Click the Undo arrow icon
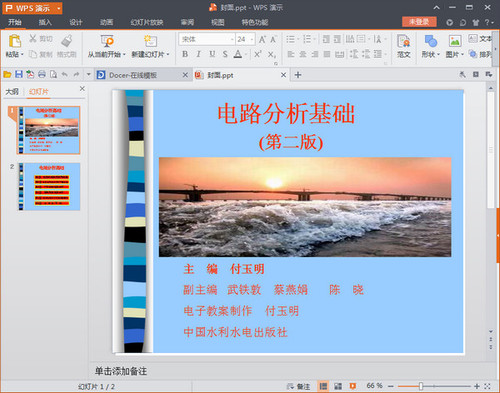 [65, 75]
